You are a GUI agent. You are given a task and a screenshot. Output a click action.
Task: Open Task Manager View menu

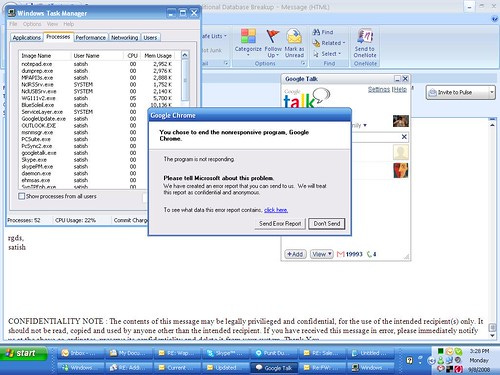(52, 24)
